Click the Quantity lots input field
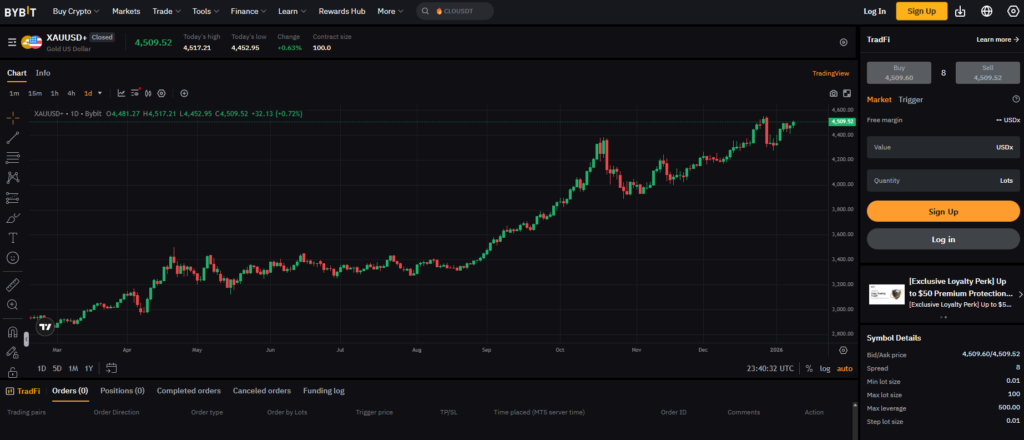Viewport: 1024px width, 440px height. click(942, 181)
